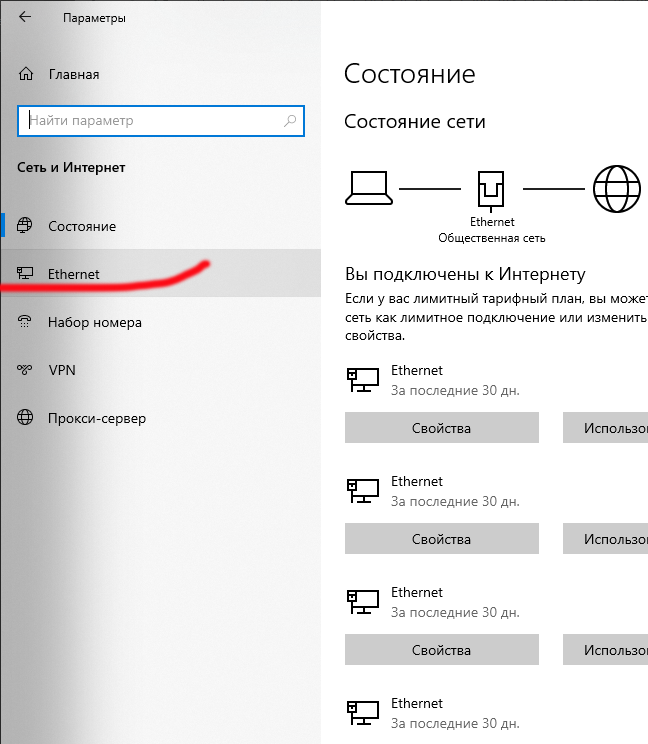Click the laptop icon in network diagram
Screen dimensions: 648x744
tap(369, 188)
